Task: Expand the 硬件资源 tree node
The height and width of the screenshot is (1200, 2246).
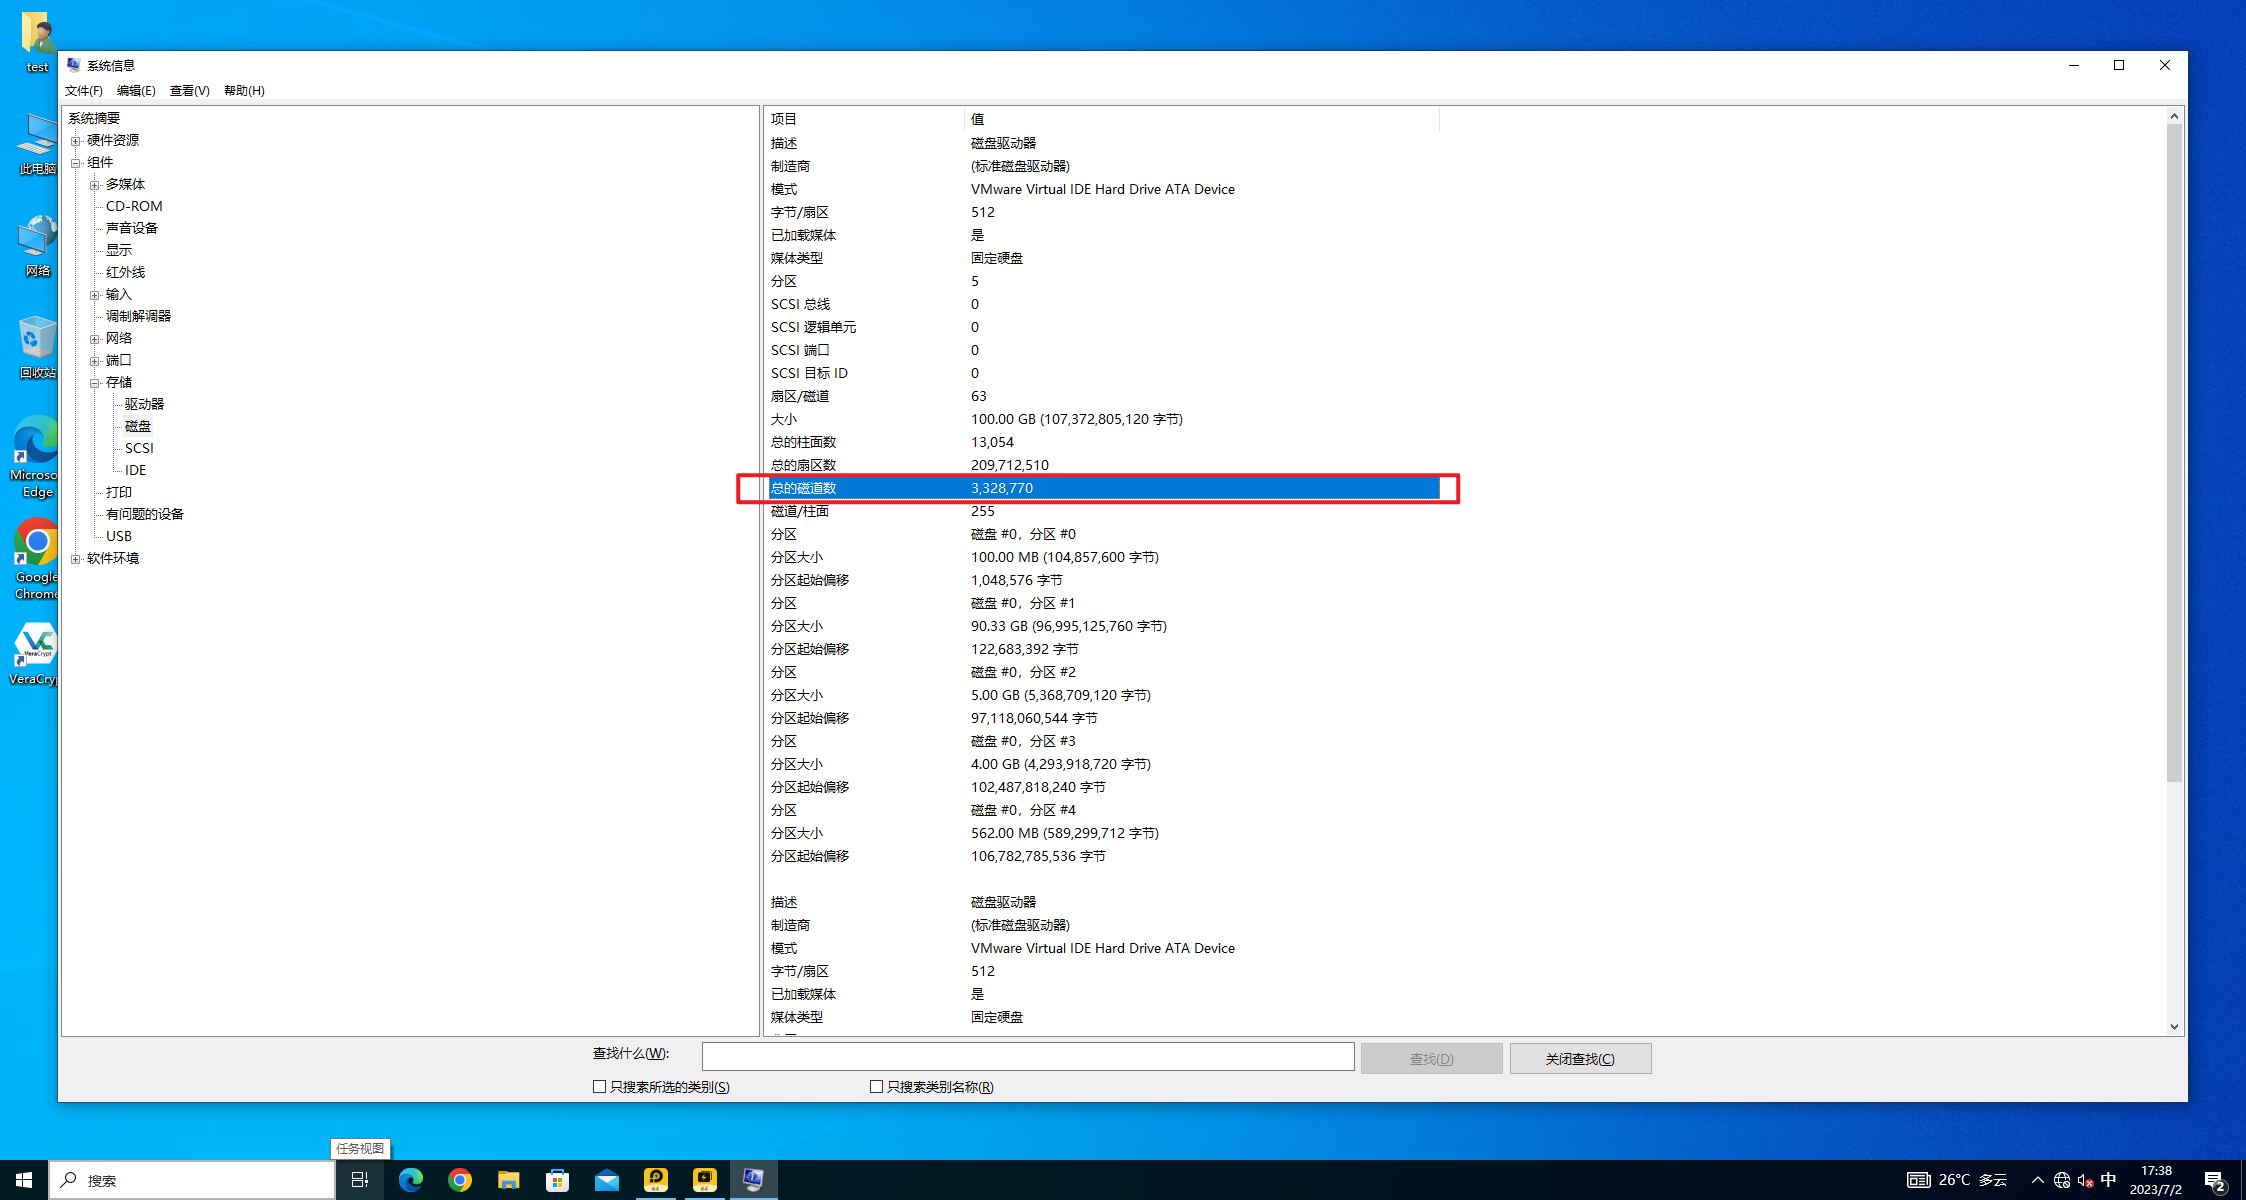Action: click(76, 140)
